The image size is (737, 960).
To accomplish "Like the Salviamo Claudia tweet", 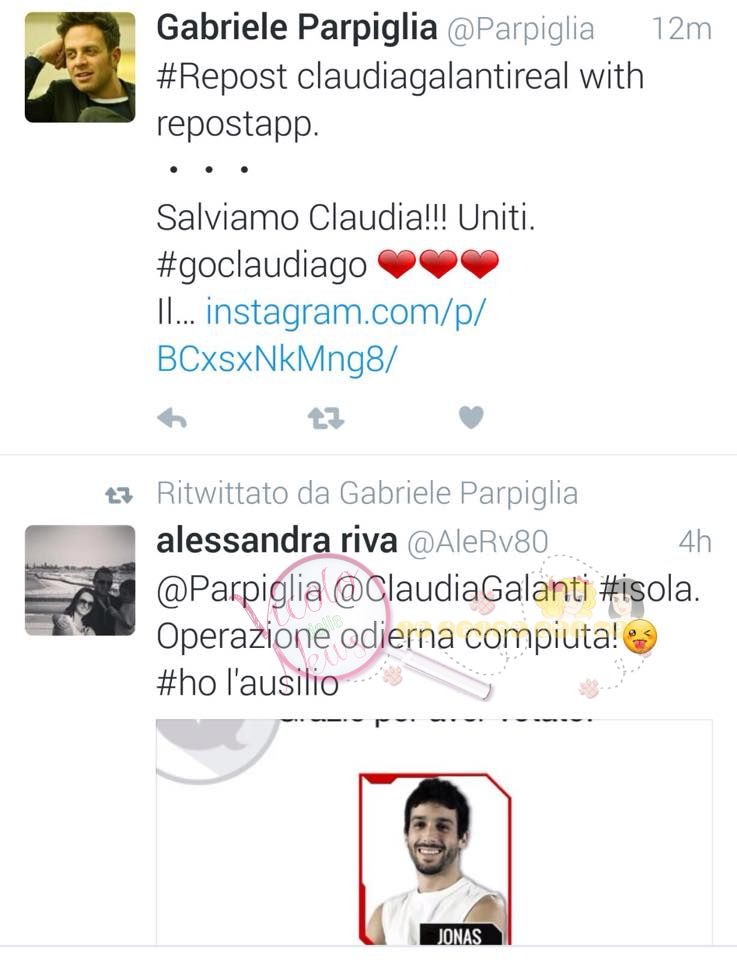I will point(471,418).
